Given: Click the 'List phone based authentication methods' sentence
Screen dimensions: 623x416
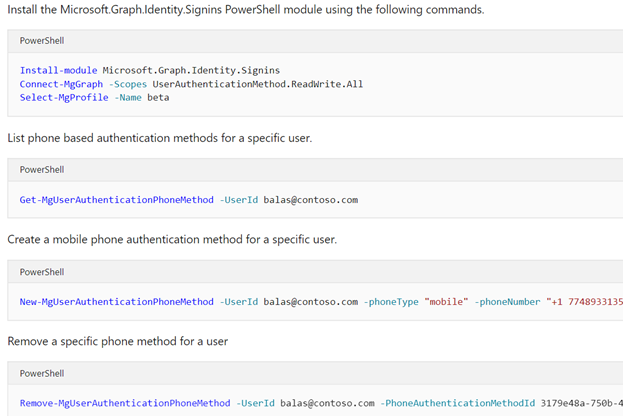Looking at the screenshot, I should click(160, 138).
